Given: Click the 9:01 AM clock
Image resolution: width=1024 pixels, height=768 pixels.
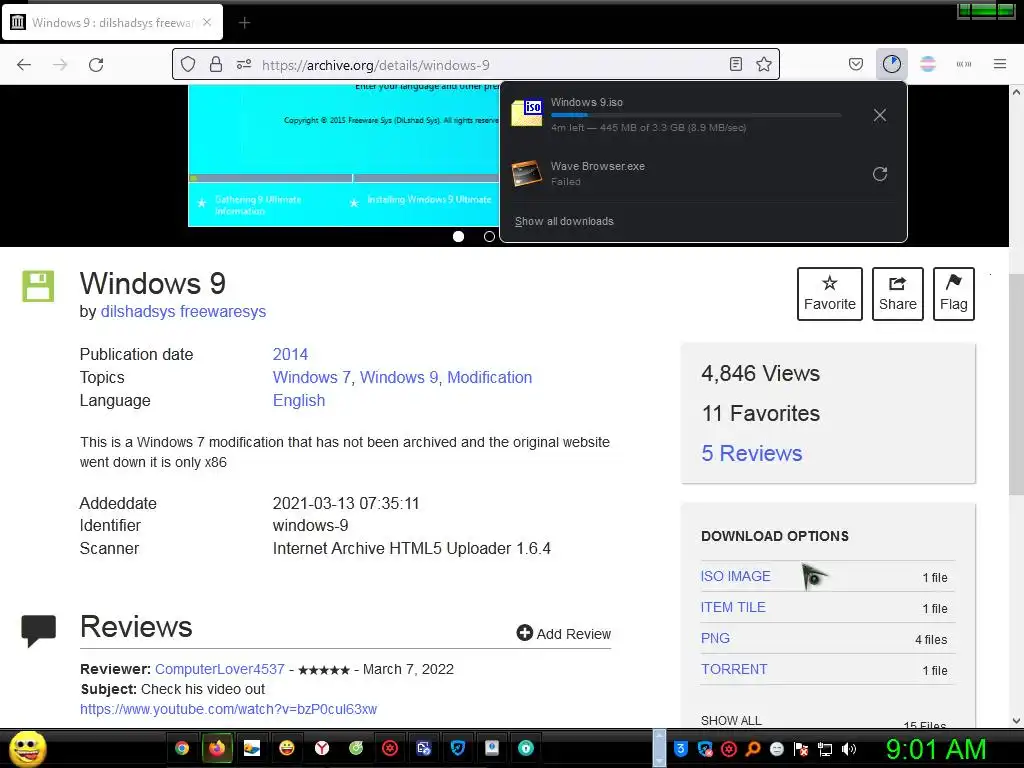Looking at the screenshot, I should tap(936, 749).
